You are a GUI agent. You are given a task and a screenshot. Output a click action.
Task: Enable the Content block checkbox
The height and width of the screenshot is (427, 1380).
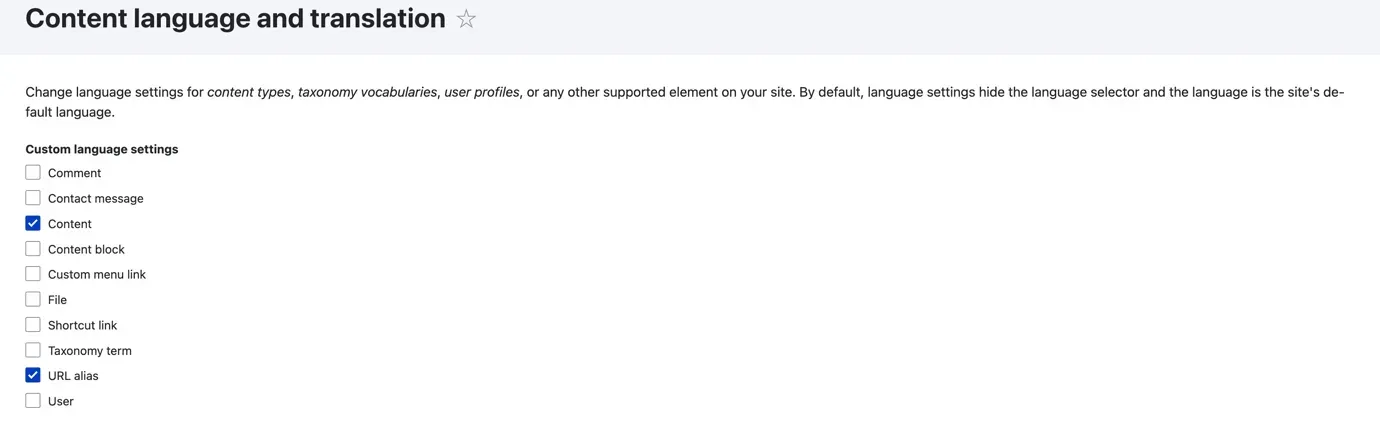tap(33, 249)
